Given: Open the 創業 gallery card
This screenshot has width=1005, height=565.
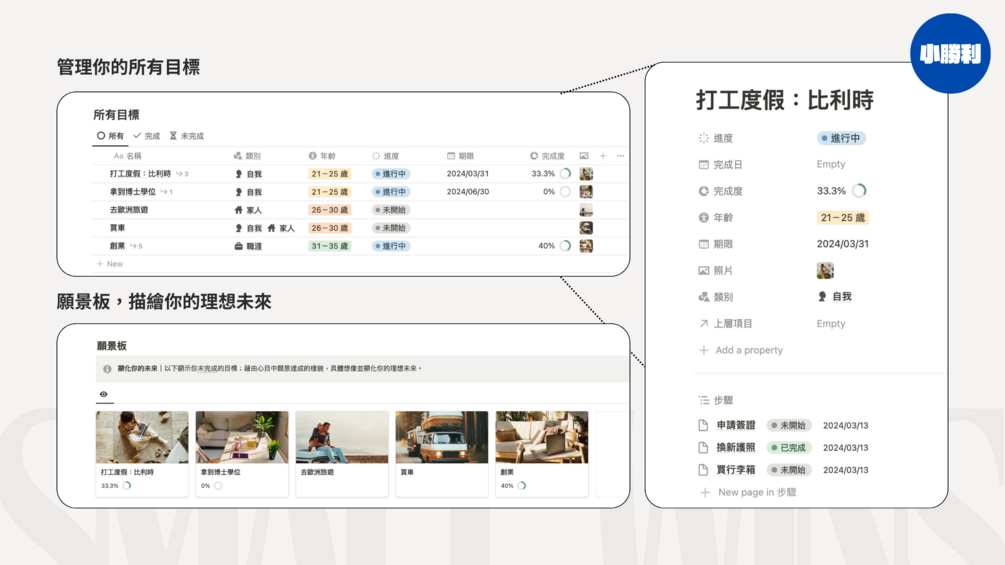Looking at the screenshot, I should pyautogui.click(x=542, y=454).
